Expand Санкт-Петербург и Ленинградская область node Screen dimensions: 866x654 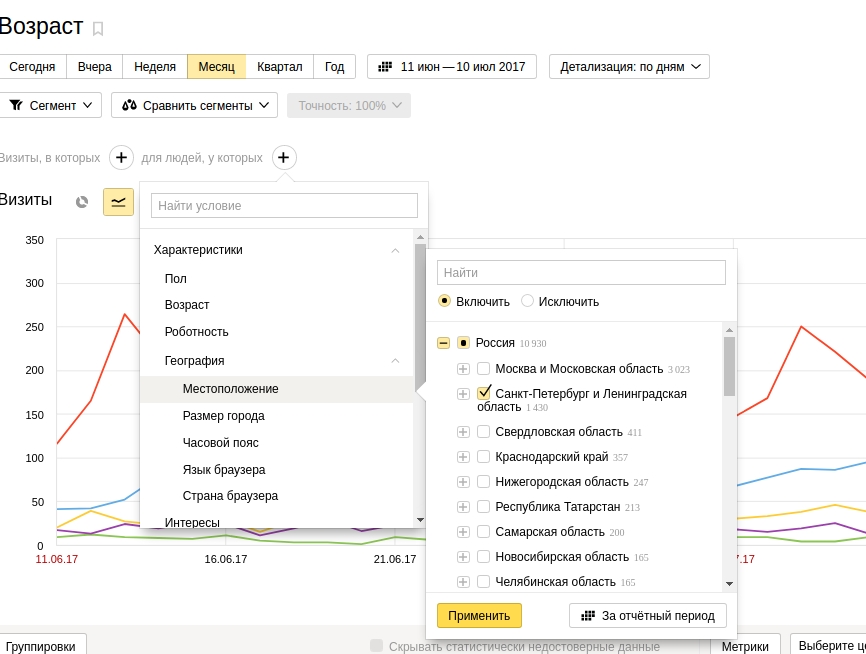point(463,394)
